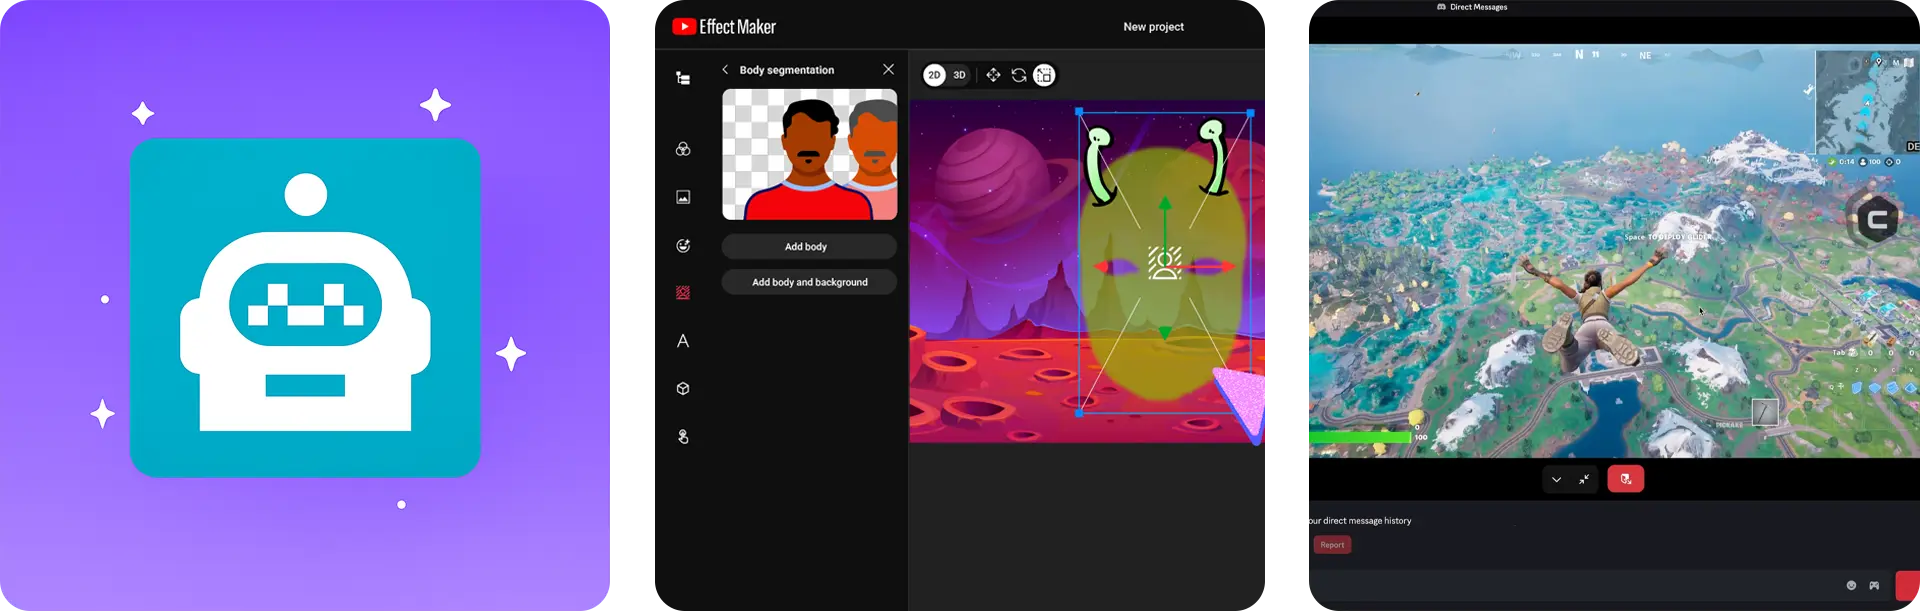Click the color filters overlapping-circles icon
Screen dimensions: 1920x611
click(683, 149)
